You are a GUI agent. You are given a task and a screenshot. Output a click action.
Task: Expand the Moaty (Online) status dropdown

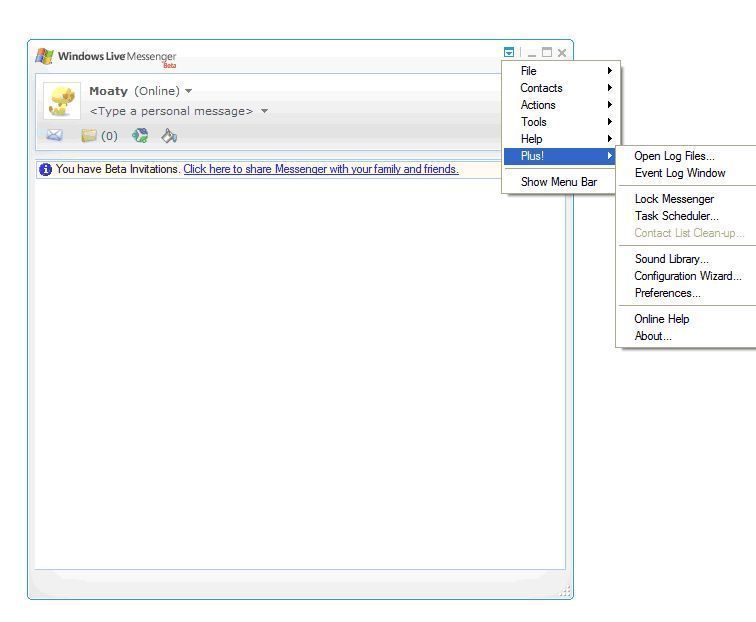189,92
